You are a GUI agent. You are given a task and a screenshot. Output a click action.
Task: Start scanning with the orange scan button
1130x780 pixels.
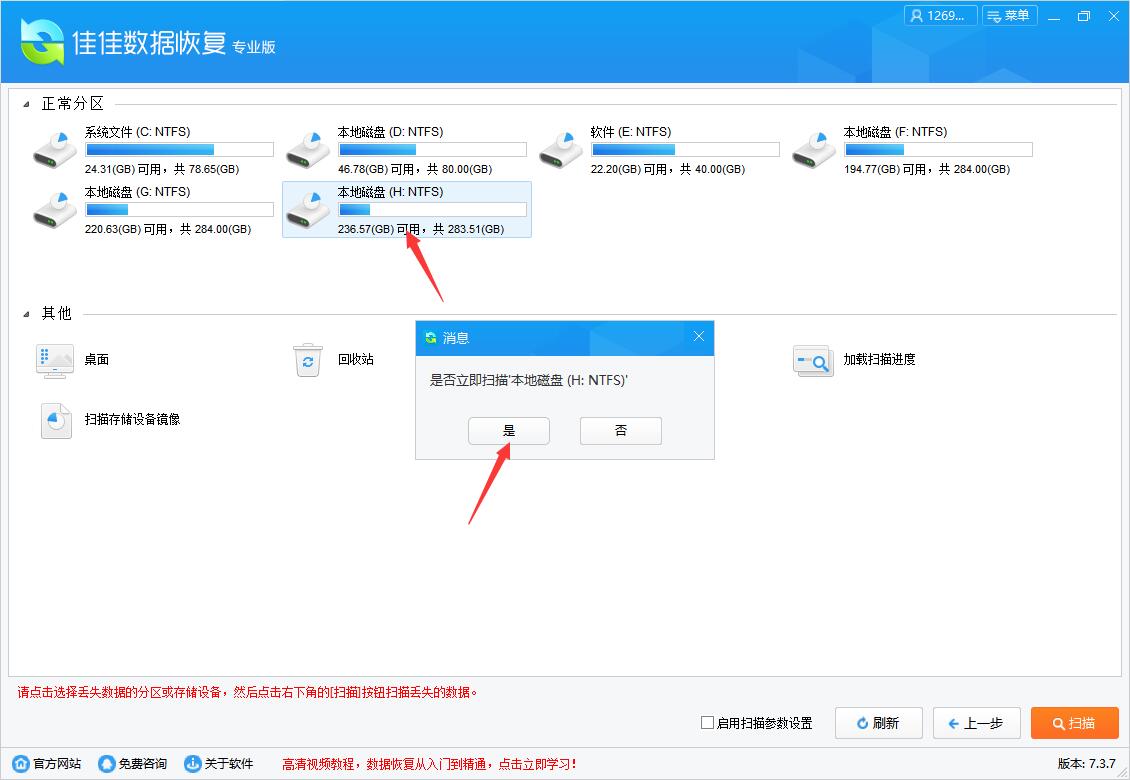pos(1074,723)
